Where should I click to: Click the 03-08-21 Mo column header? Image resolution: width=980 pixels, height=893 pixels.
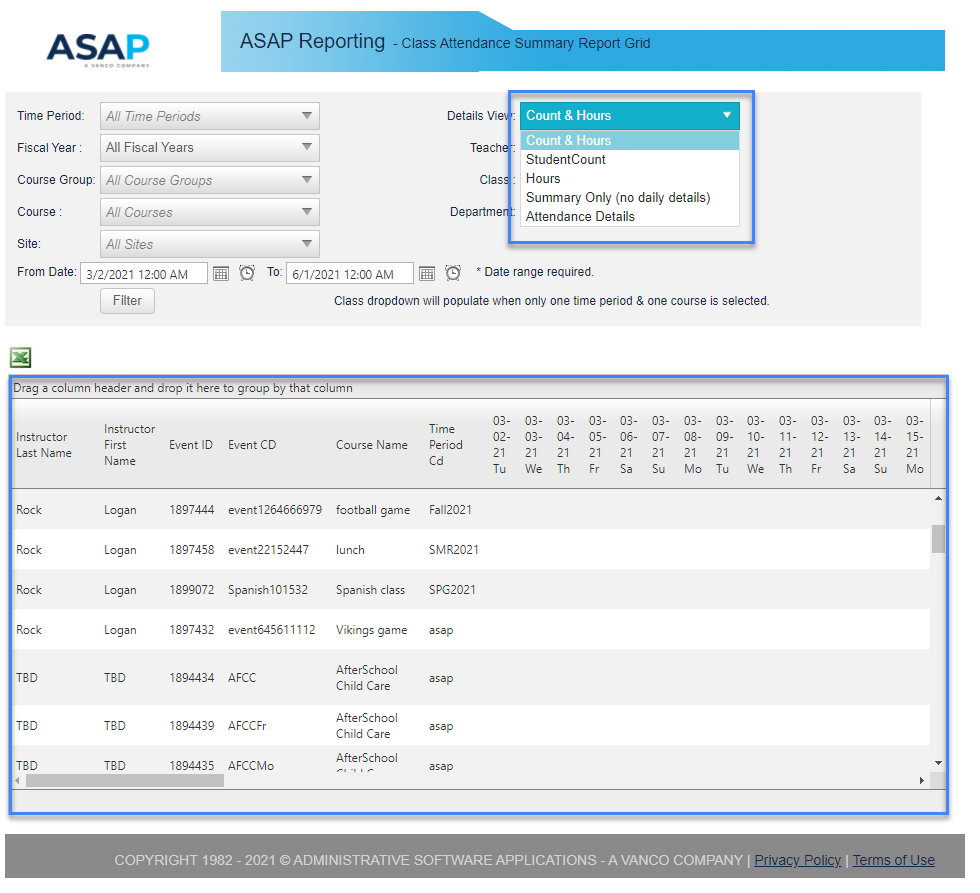[x=692, y=445]
